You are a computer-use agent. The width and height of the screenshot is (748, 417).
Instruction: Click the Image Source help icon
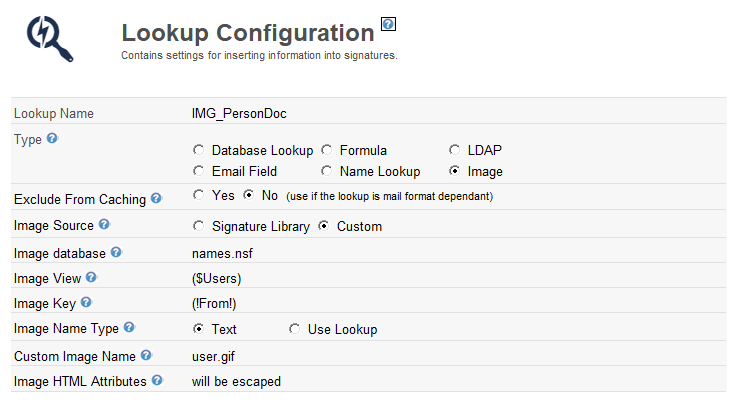tap(104, 225)
